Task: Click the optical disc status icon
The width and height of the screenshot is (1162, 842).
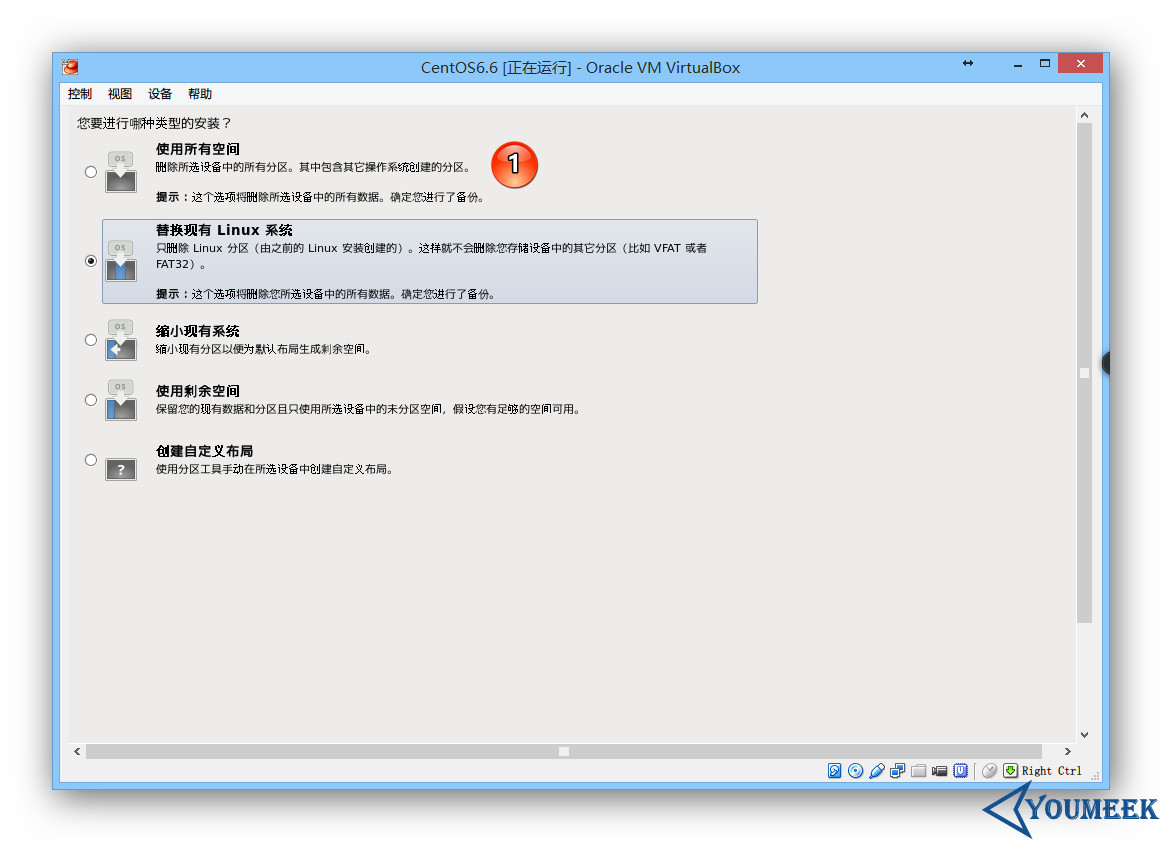Action: point(856,770)
